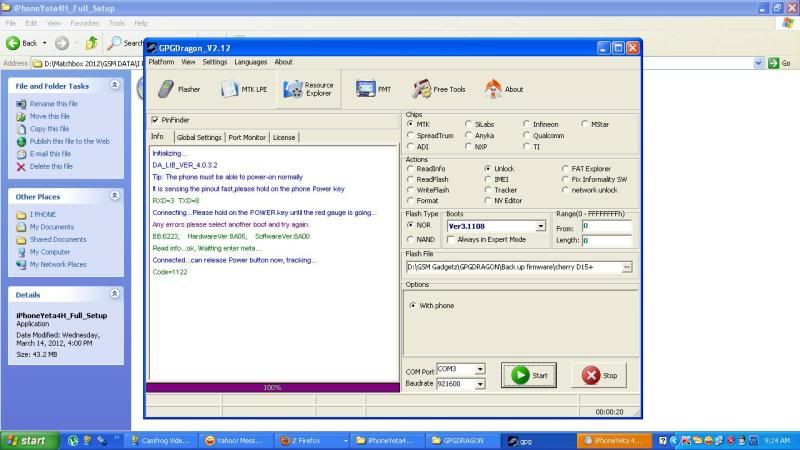Click Move this file link
Image resolution: width=800 pixels, height=450 pixels.
coord(49,116)
